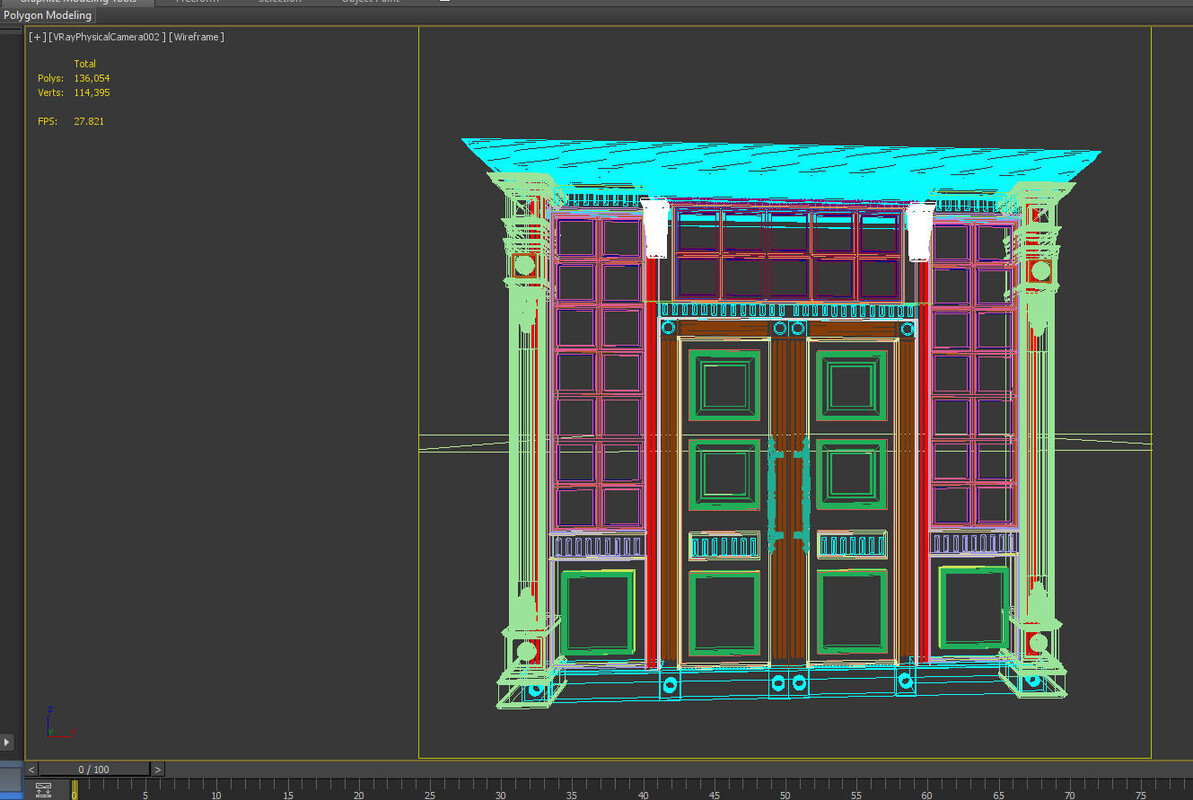The width and height of the screenshot is (1193, 800).
Task: Open the Selection ribbon tab
Action: point(280,2)
